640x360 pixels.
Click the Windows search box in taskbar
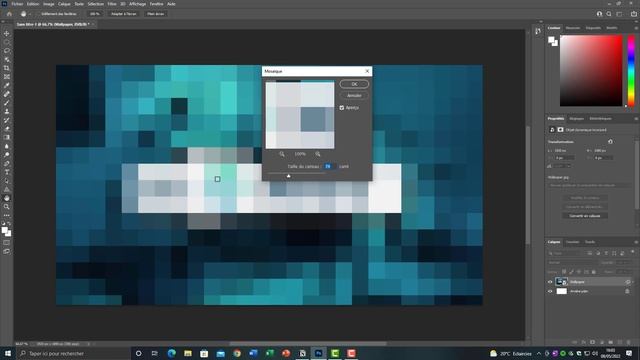[73, 353]
